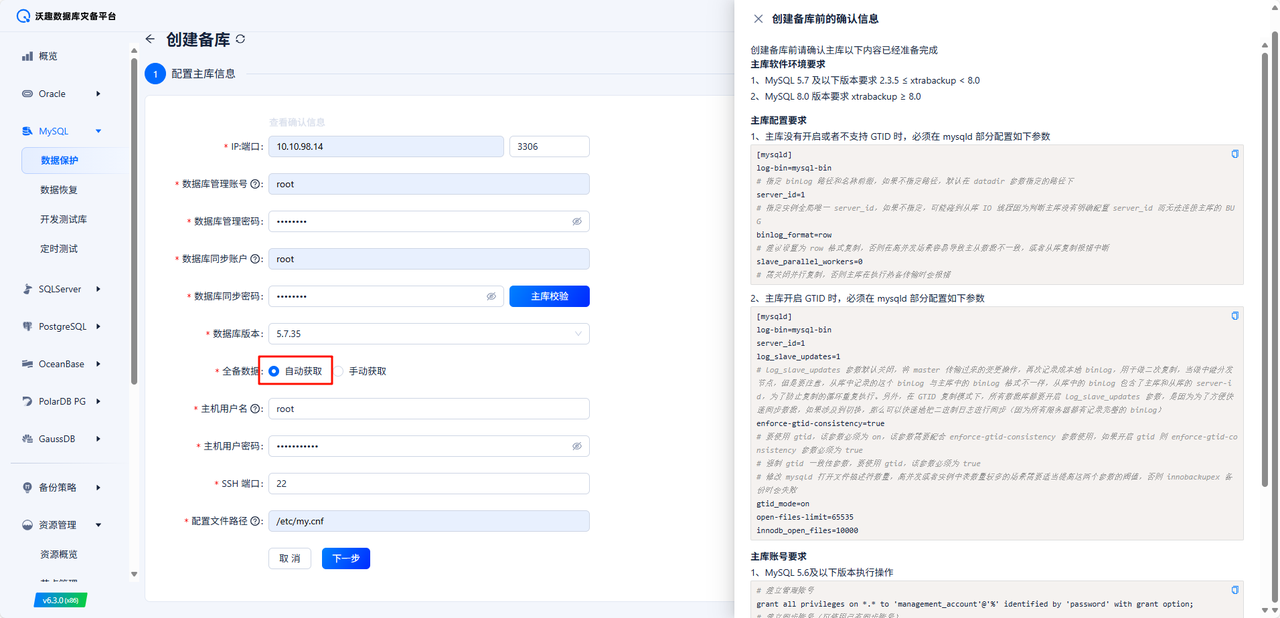Click the step 1 配置主库信息 label

(x=204, y=73)
